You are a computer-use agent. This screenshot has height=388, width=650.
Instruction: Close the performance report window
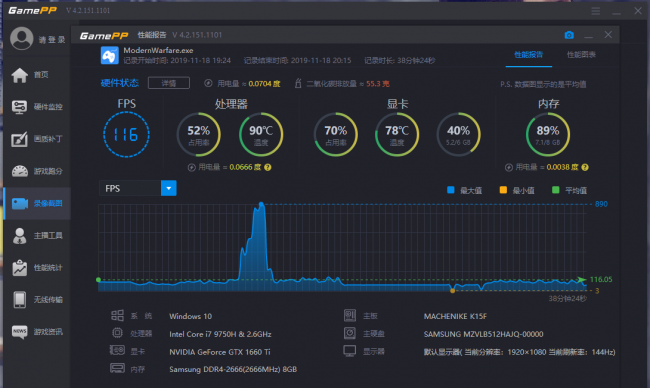tap(608, 35)
